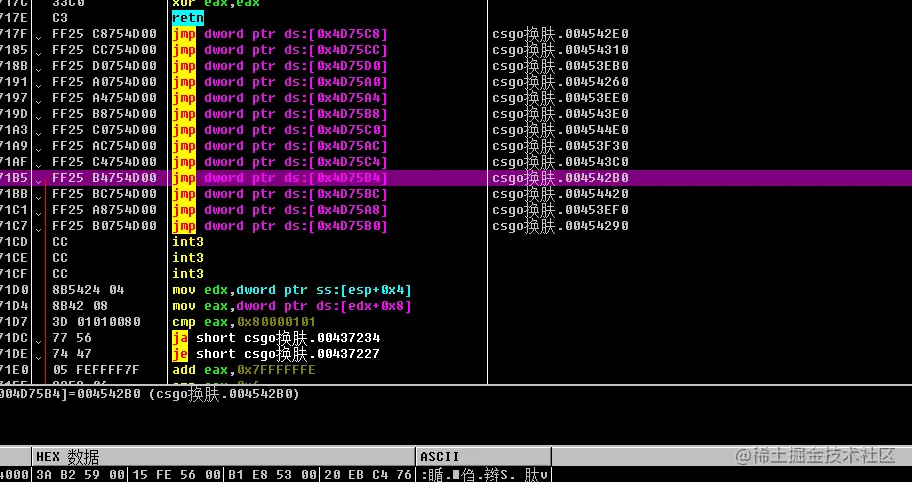The height and width of the screenshot is (482, 912).
Task: Click hex bytes FF25 D0754D00
Action: (x=104, y=66)
